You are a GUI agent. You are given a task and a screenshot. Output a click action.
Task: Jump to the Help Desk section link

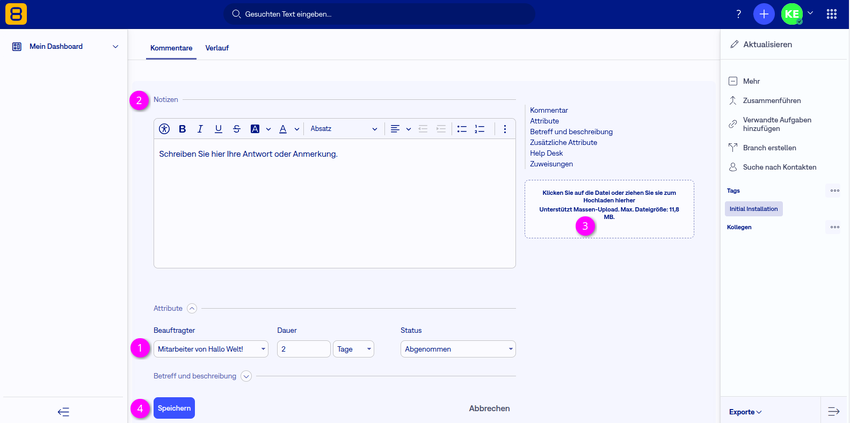(x=546, y=153)
